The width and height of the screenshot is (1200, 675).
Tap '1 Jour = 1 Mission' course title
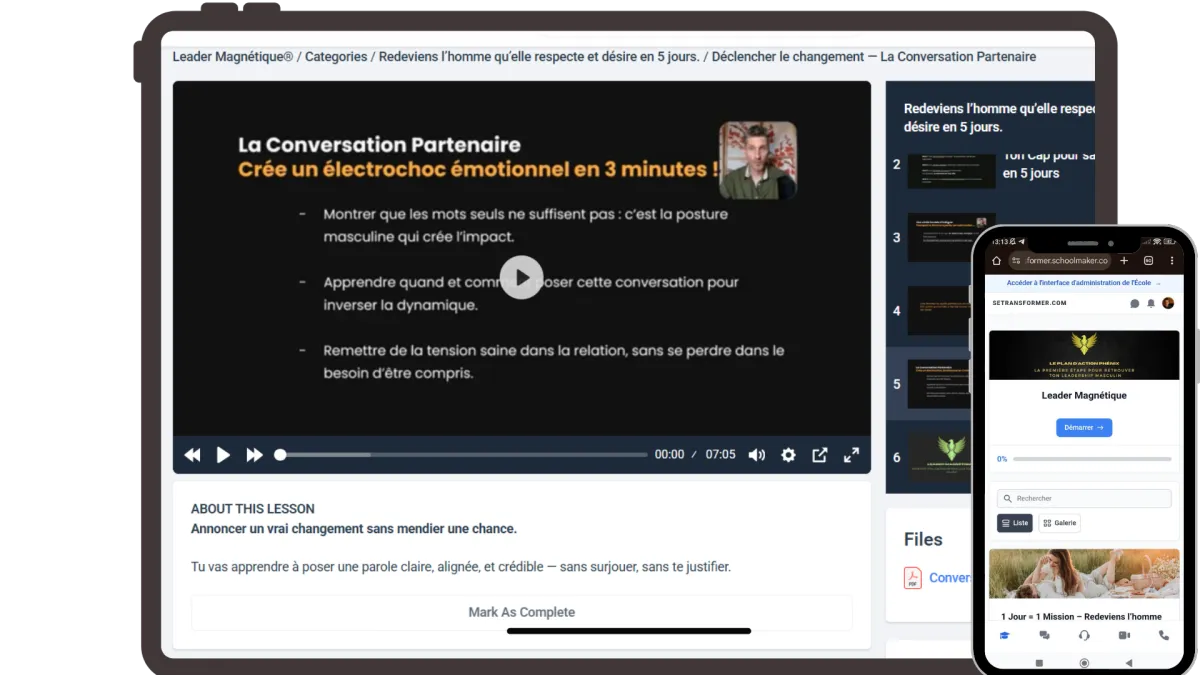[x=1084, y=617]
